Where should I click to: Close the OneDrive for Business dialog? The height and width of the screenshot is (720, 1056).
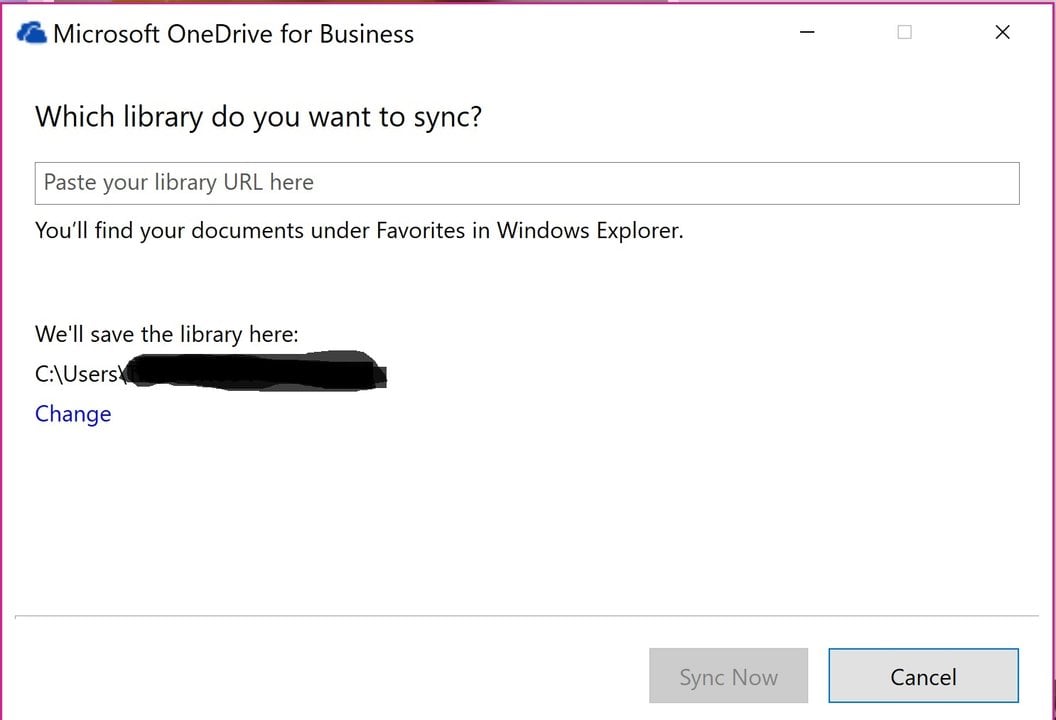click(1002, 32)
